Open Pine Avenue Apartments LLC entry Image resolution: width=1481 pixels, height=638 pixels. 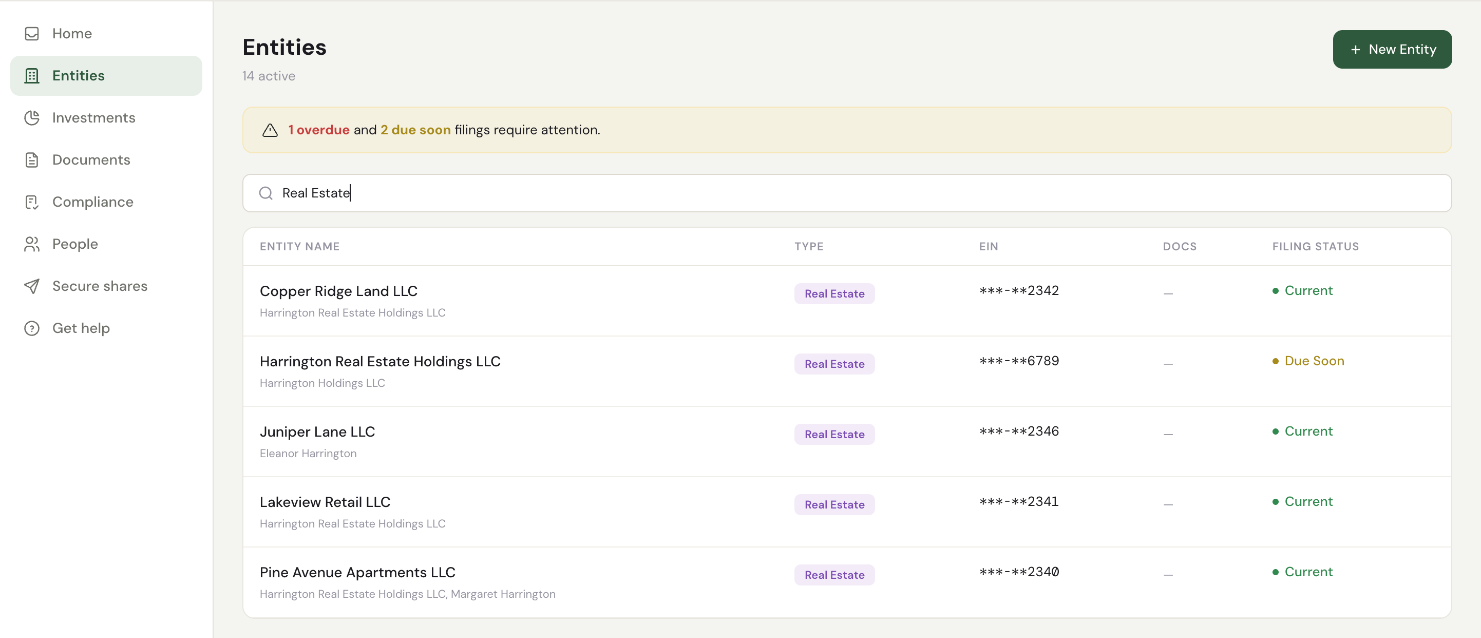point(847,582)
